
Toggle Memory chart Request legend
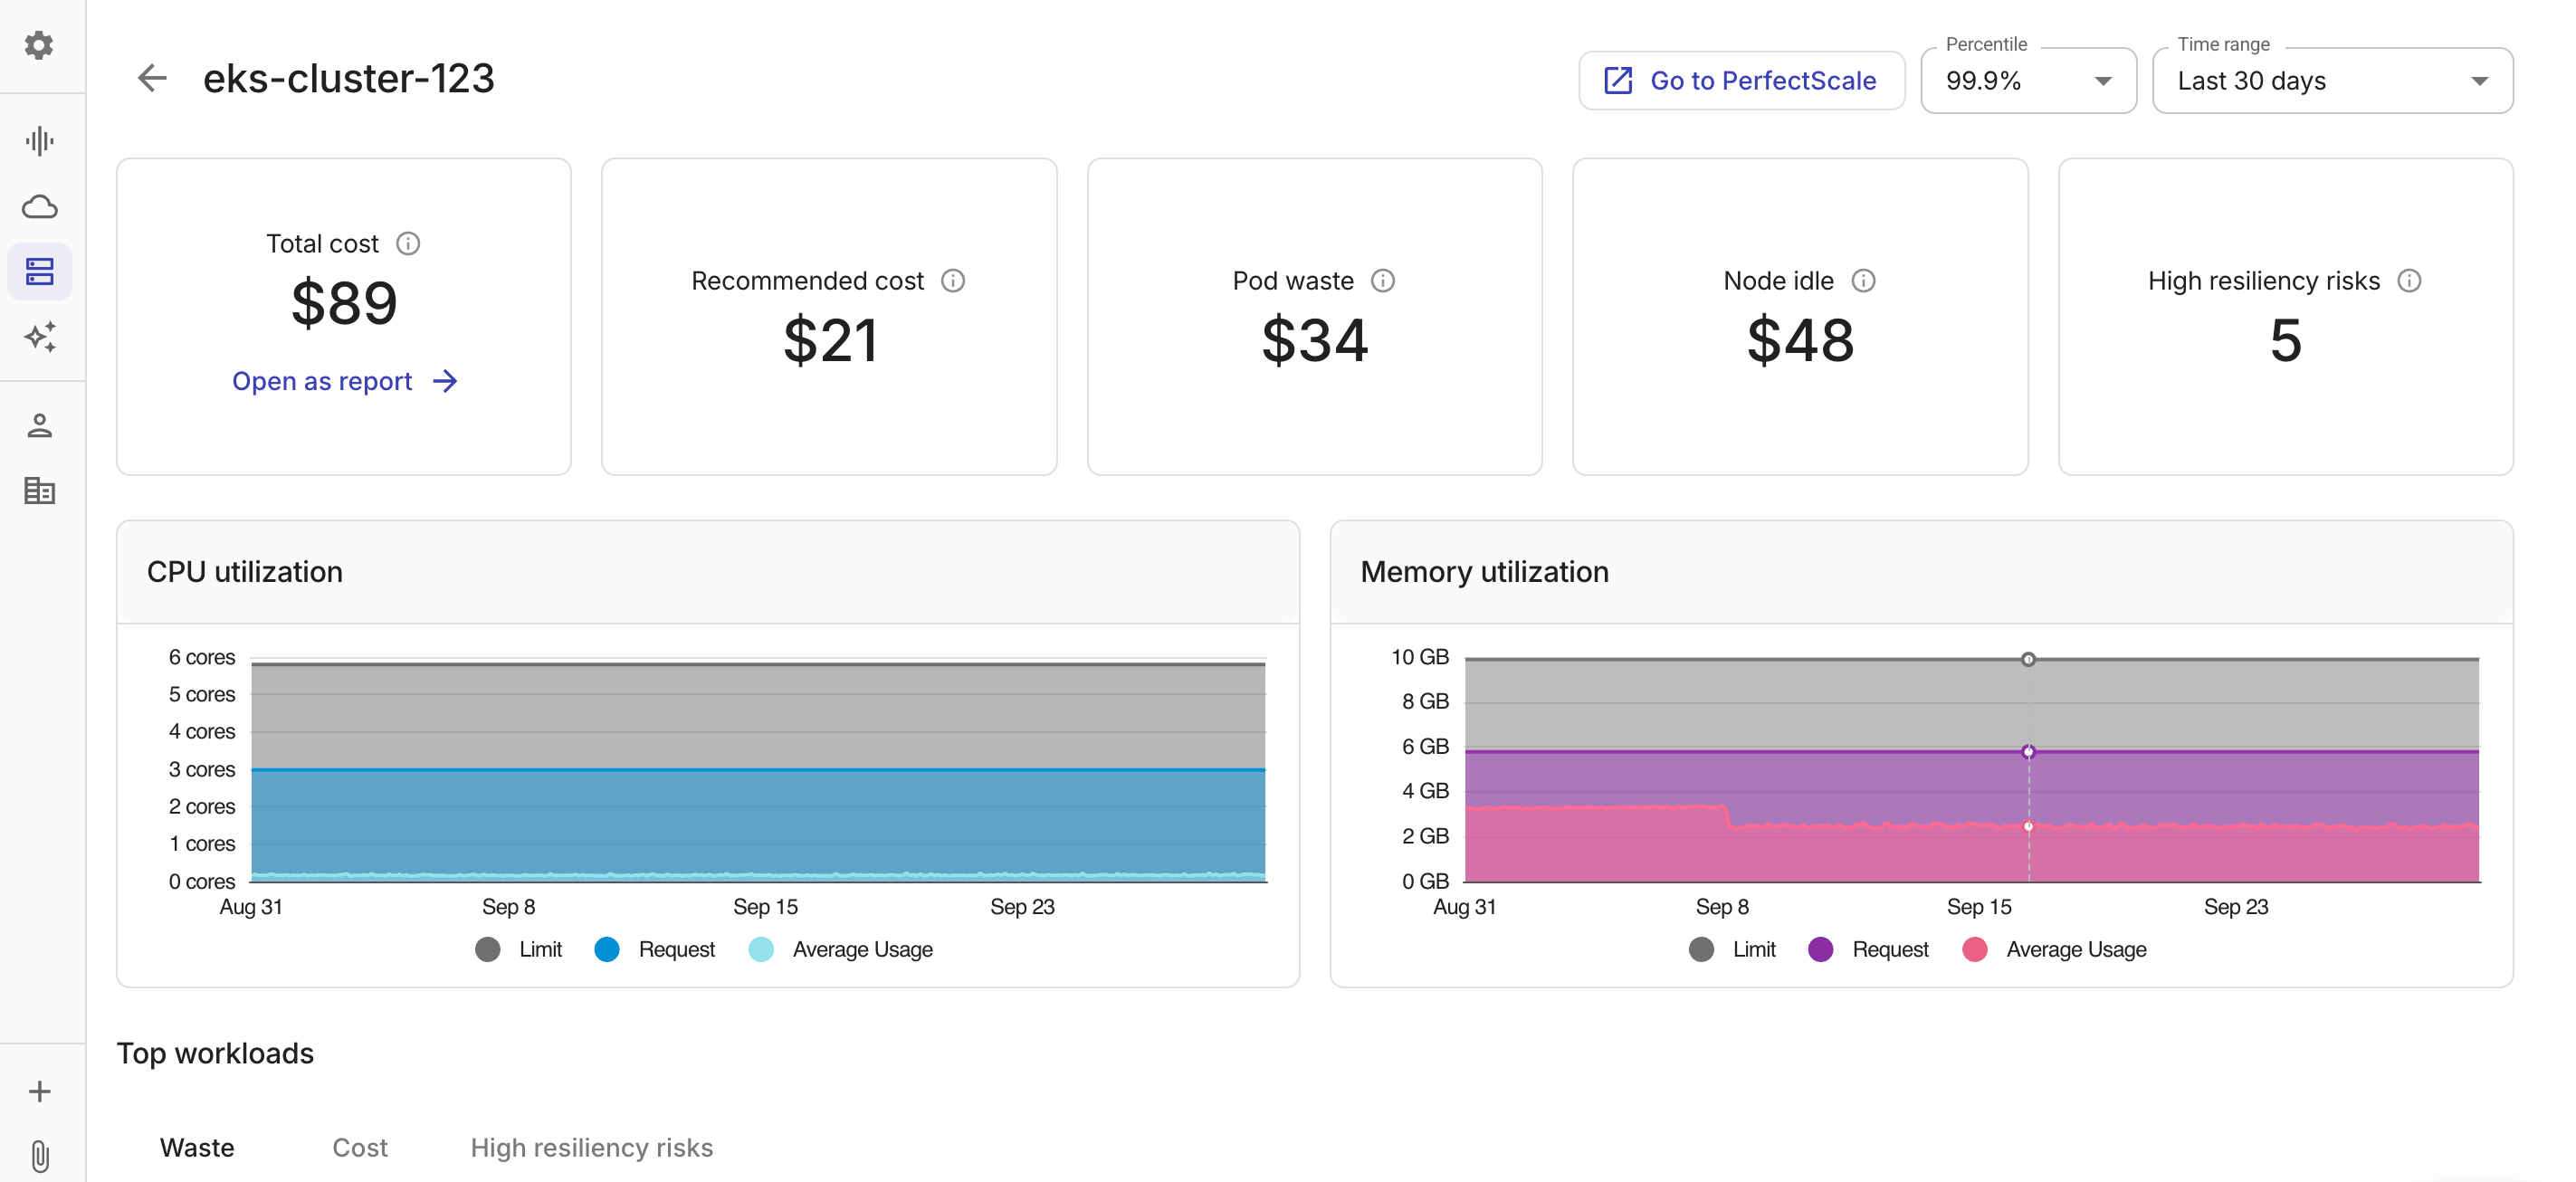pyautogui.click(x=1868, y=949)
